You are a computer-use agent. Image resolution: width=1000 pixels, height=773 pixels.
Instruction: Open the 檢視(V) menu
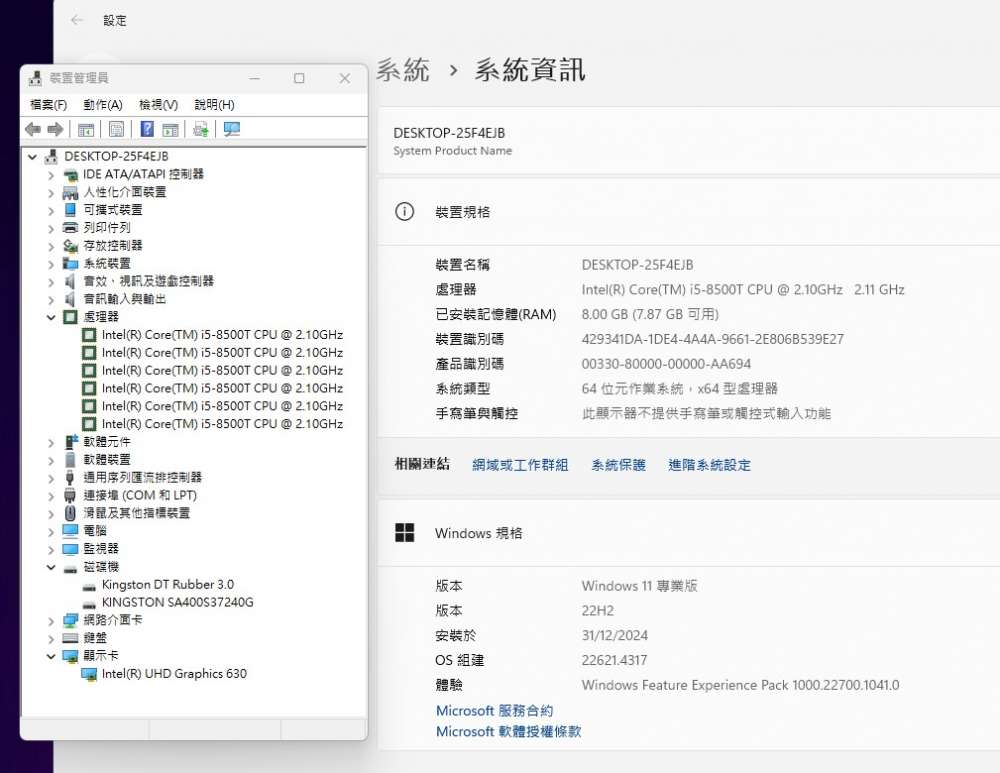[158, 105]
